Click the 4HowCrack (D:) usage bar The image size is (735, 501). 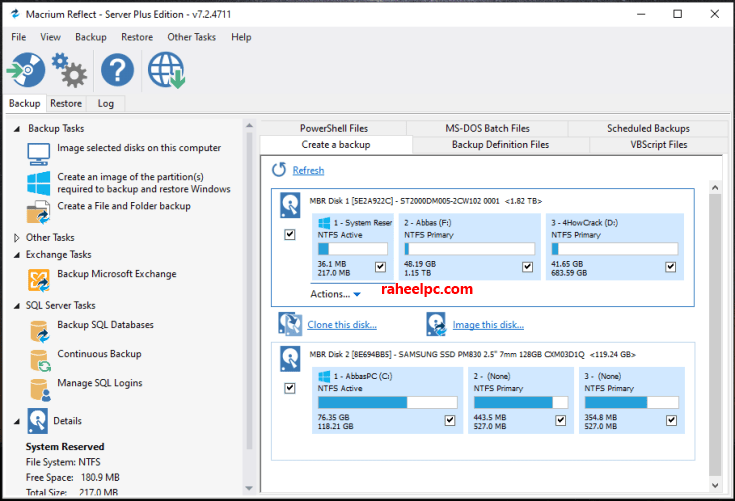tap(615, 248)
